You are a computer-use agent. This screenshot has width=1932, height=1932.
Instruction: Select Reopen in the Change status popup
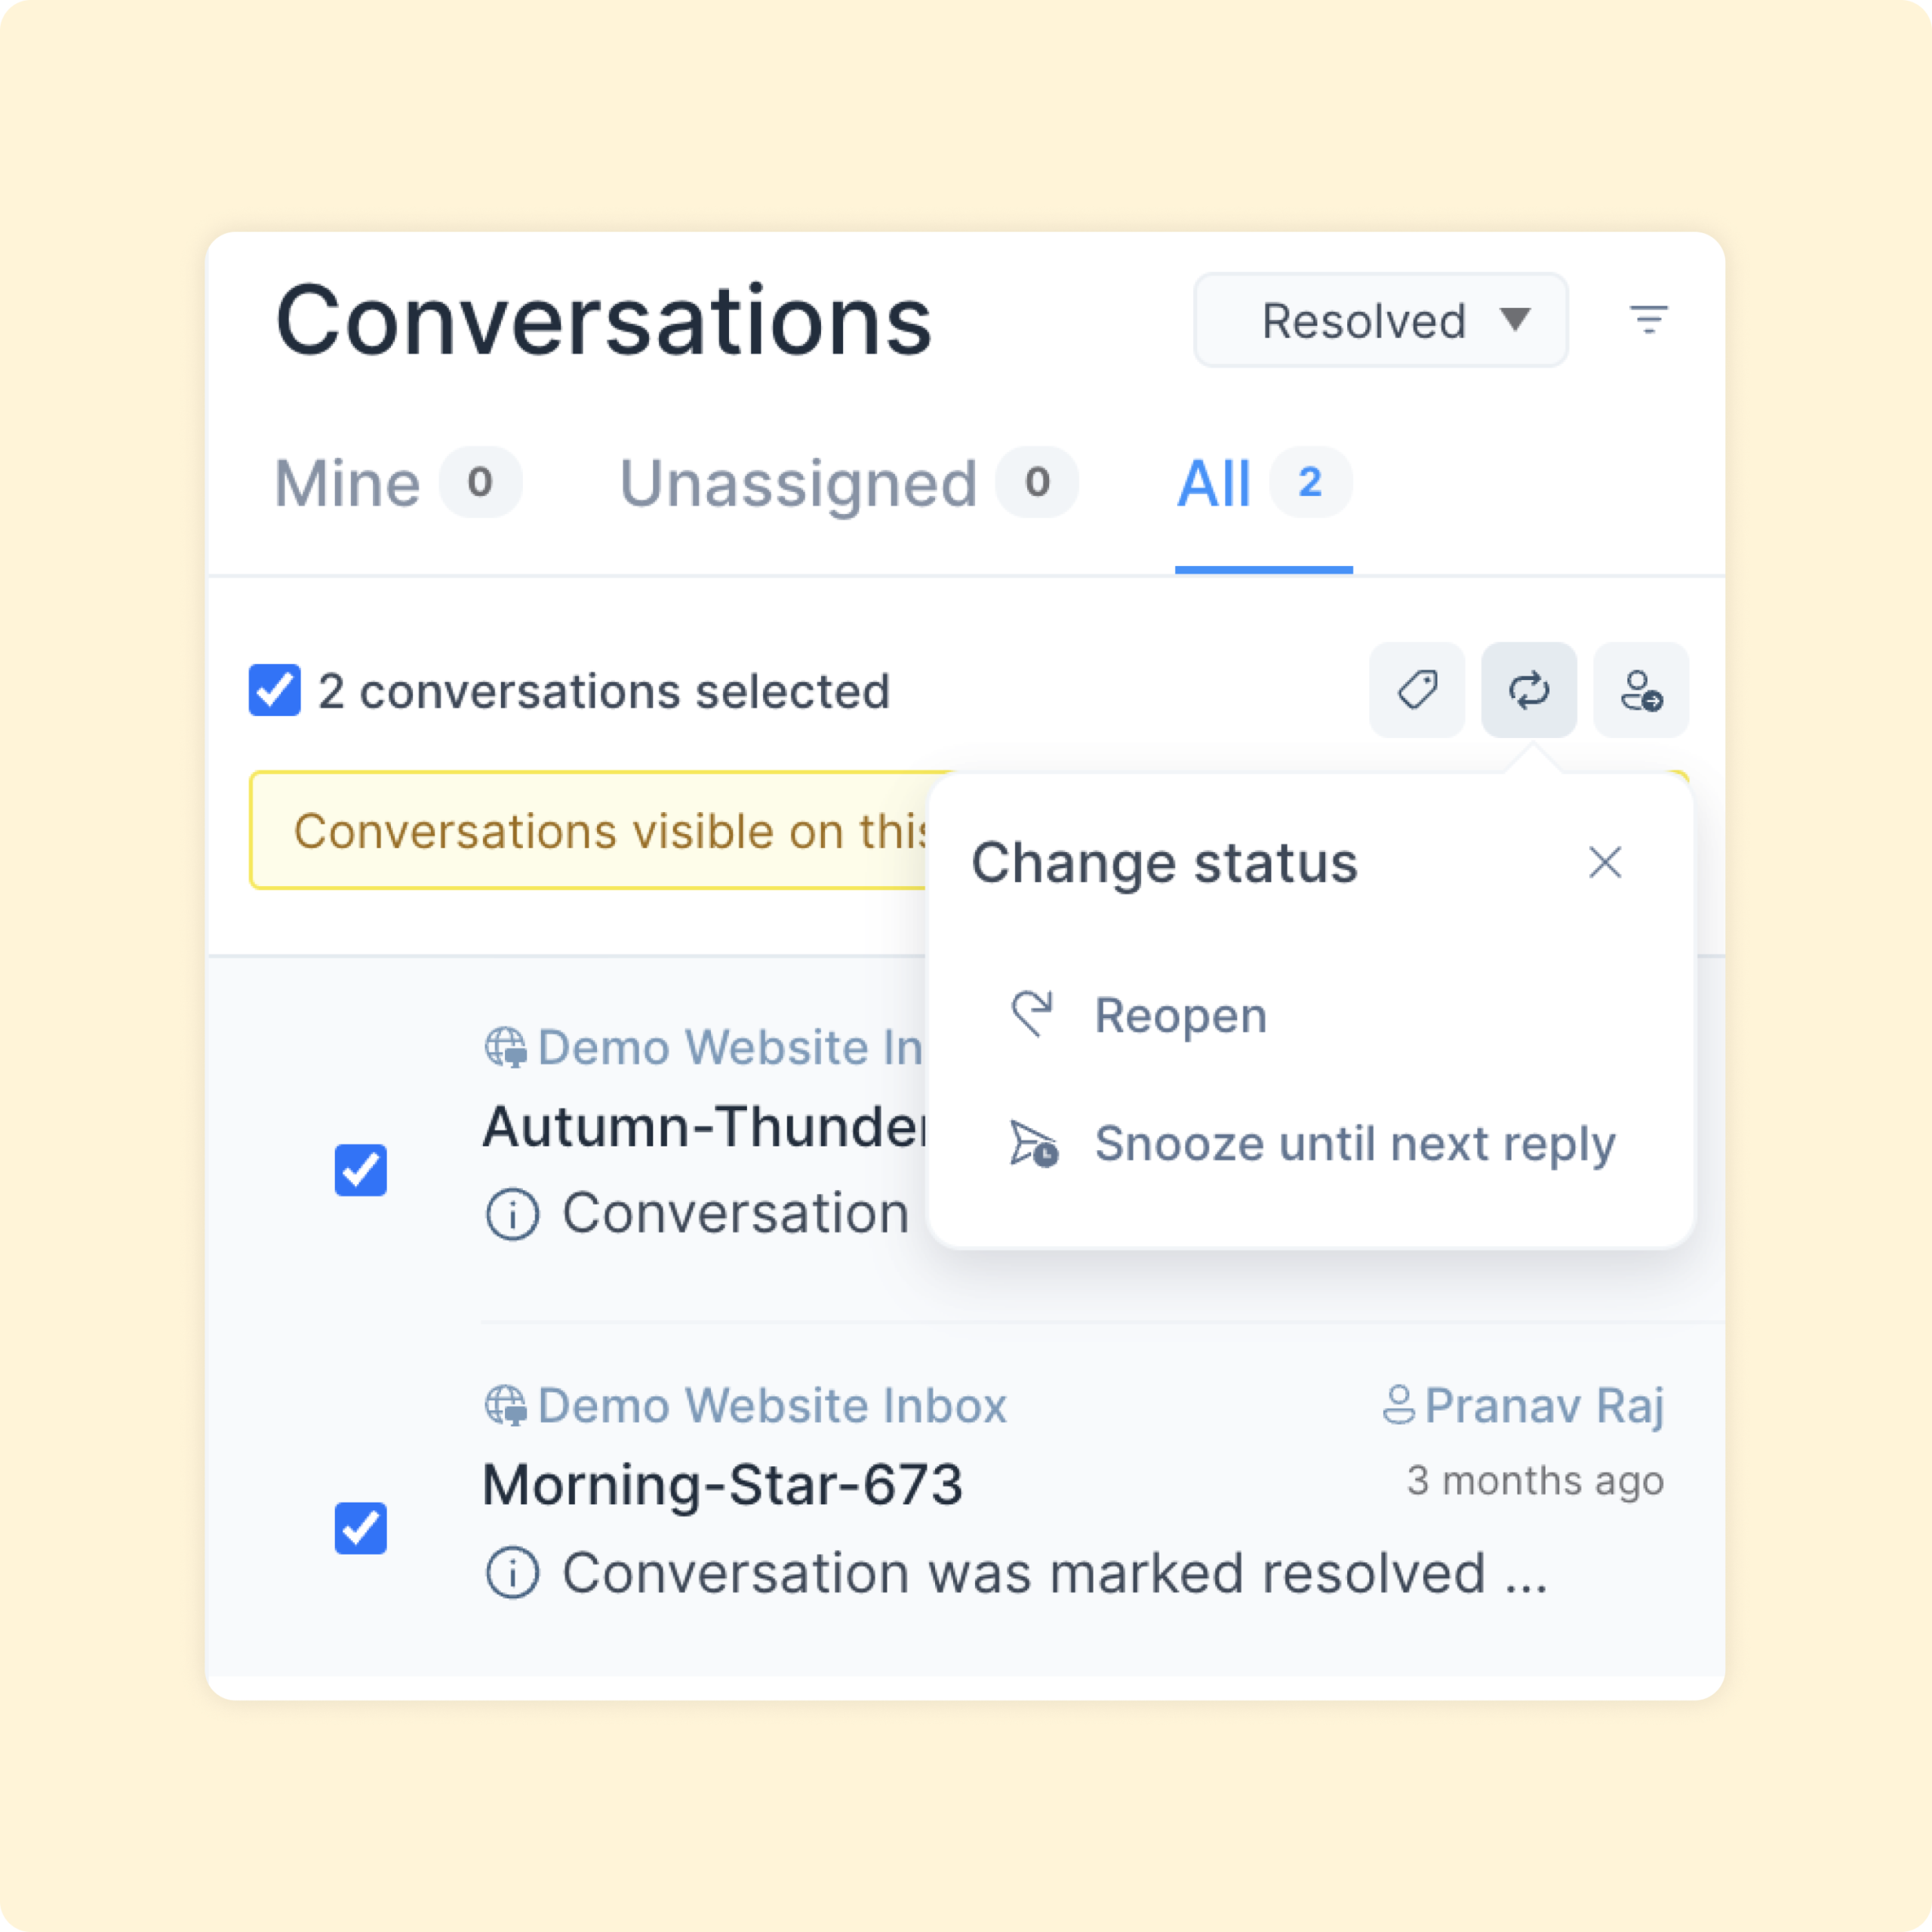[1180, 1014]
